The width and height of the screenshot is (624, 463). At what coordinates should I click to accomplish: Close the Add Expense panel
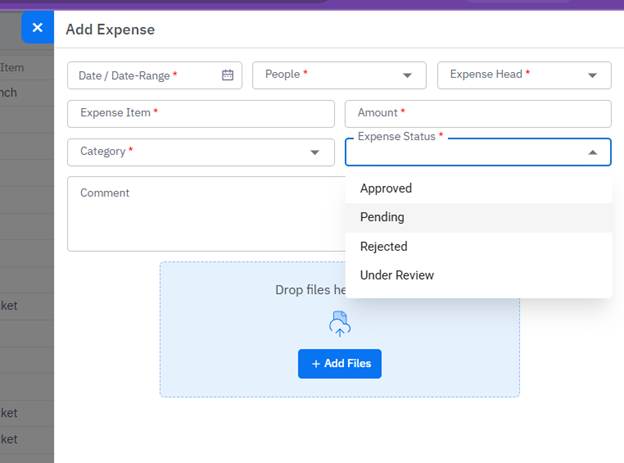tap(37, 27)
